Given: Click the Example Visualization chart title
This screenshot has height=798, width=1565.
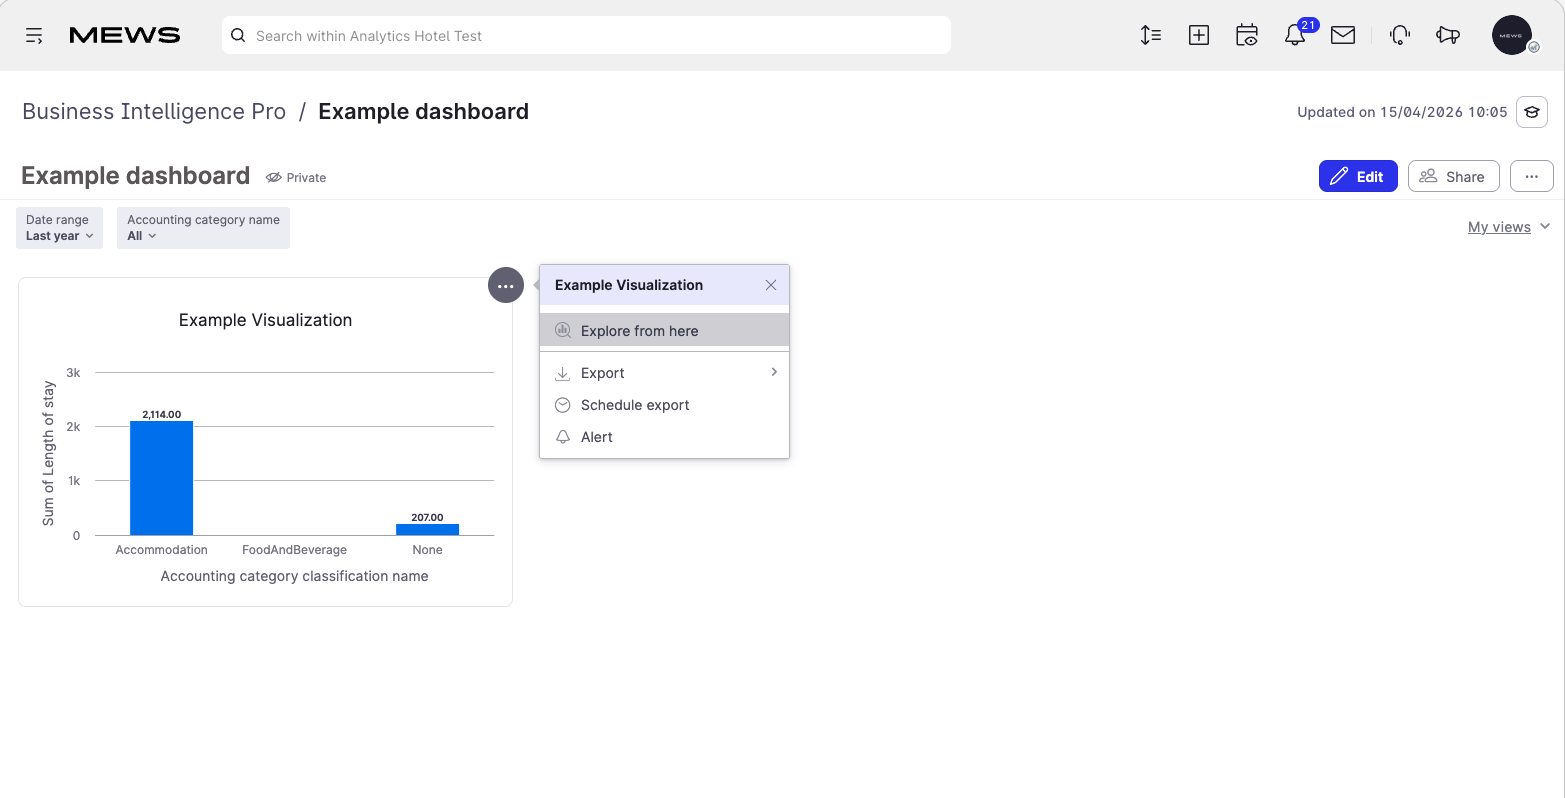Looking at the screenshot, I should click(265, 320).
